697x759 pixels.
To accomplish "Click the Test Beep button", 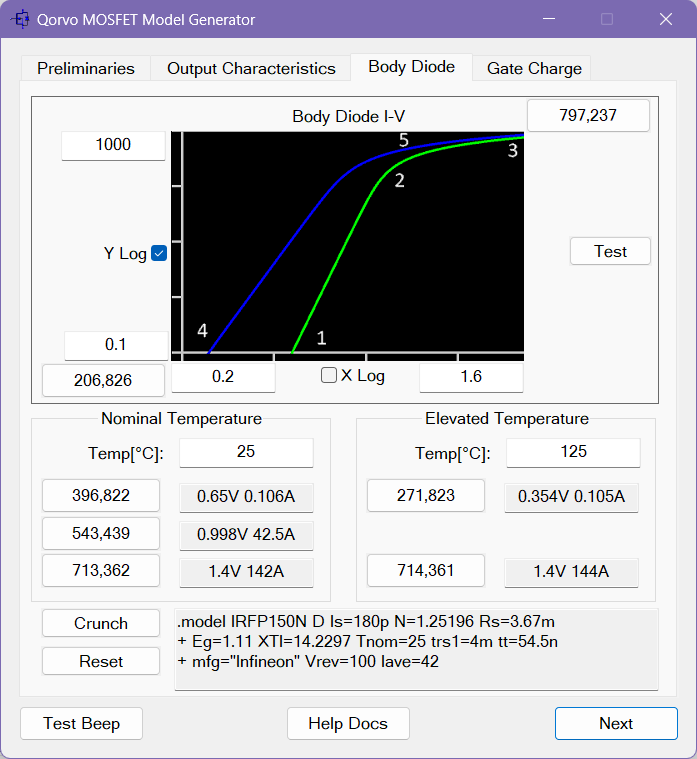I will (82, 723).
